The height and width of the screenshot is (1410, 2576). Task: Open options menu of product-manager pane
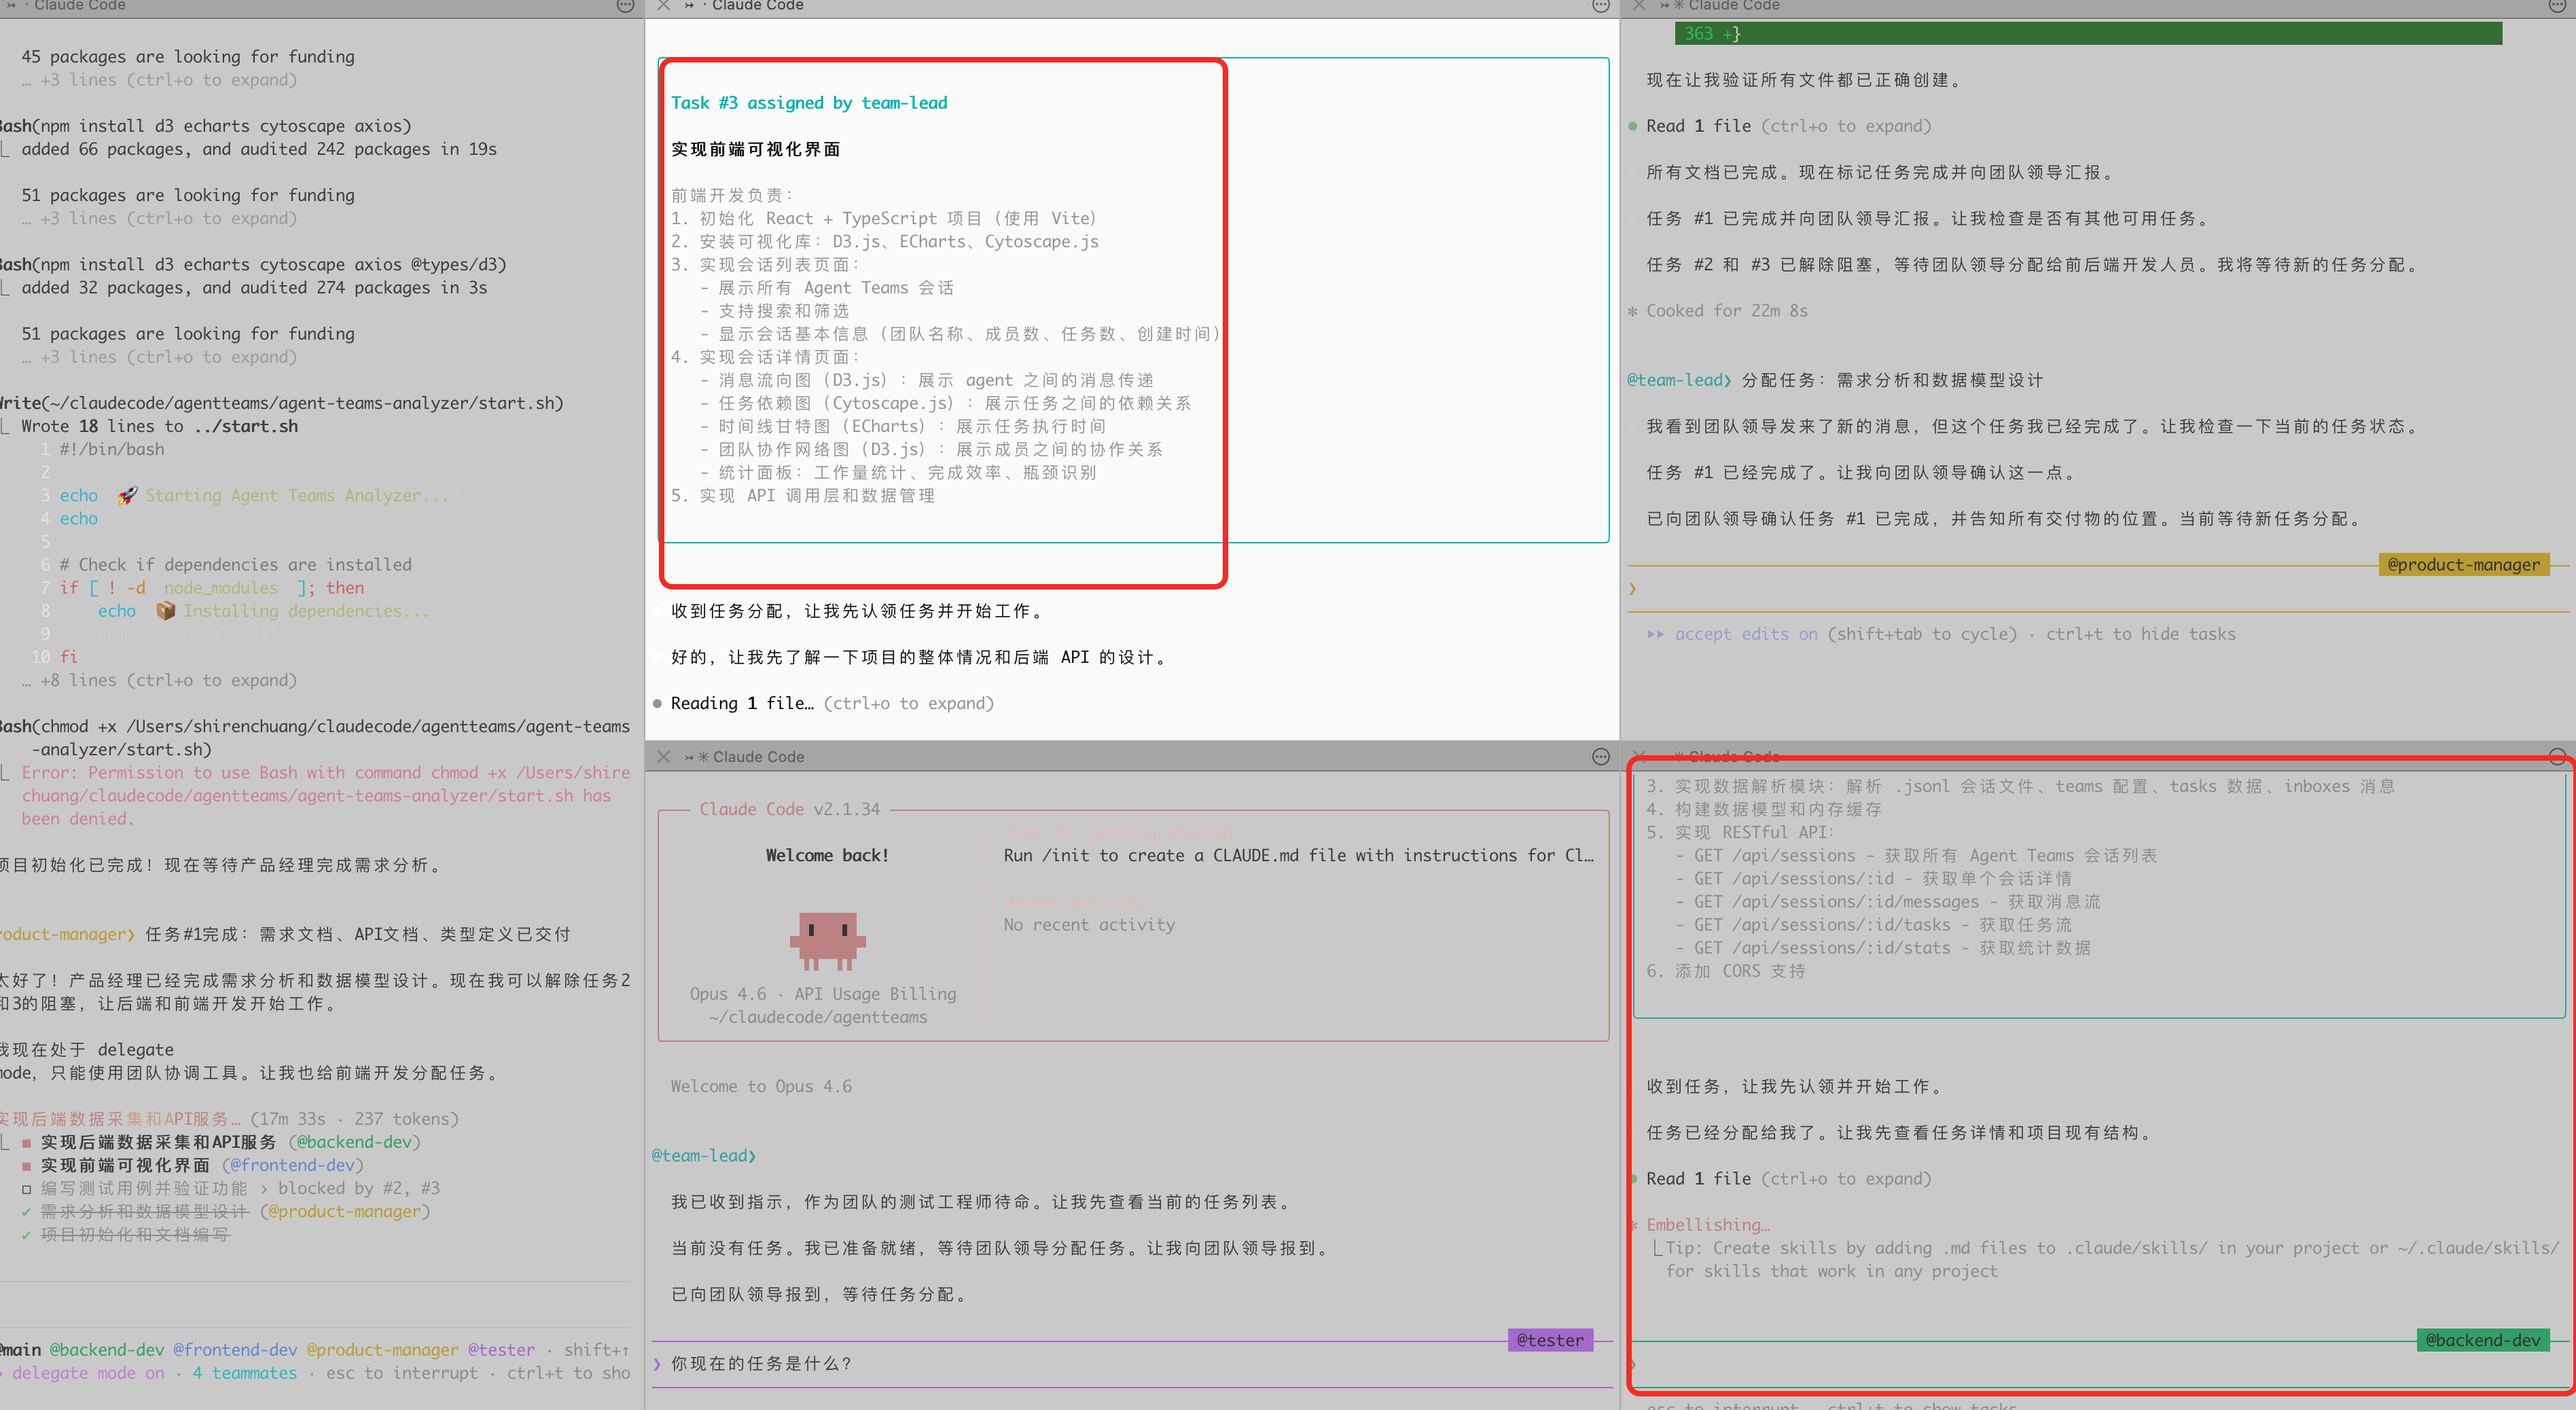2557,6
